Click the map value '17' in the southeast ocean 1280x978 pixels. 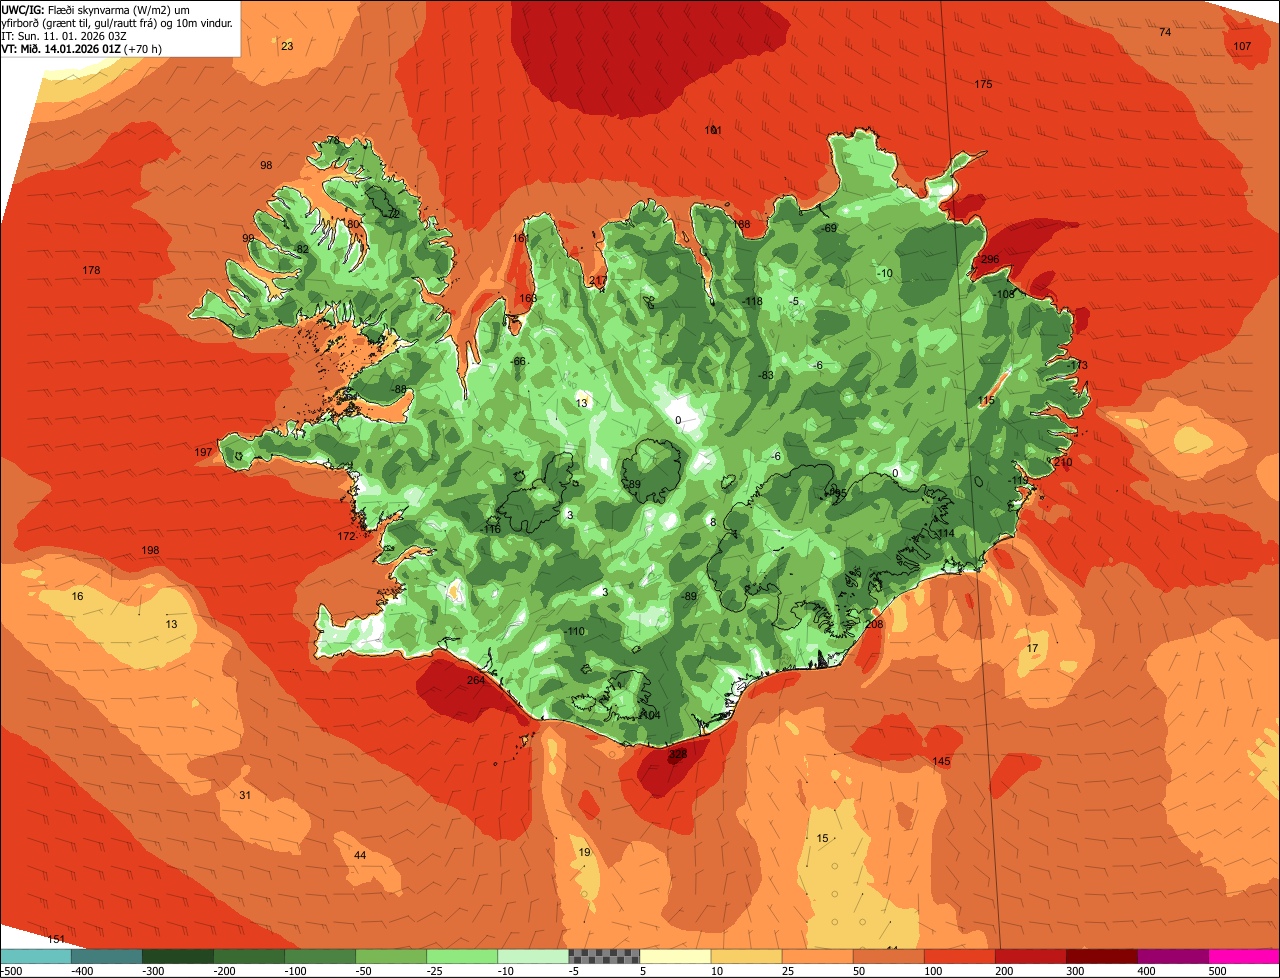[1033, 649]
